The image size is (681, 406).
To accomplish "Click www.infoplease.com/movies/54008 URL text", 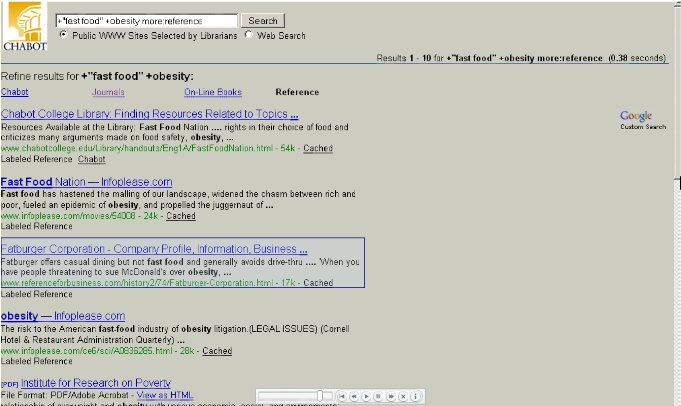I will coord(68,216).
